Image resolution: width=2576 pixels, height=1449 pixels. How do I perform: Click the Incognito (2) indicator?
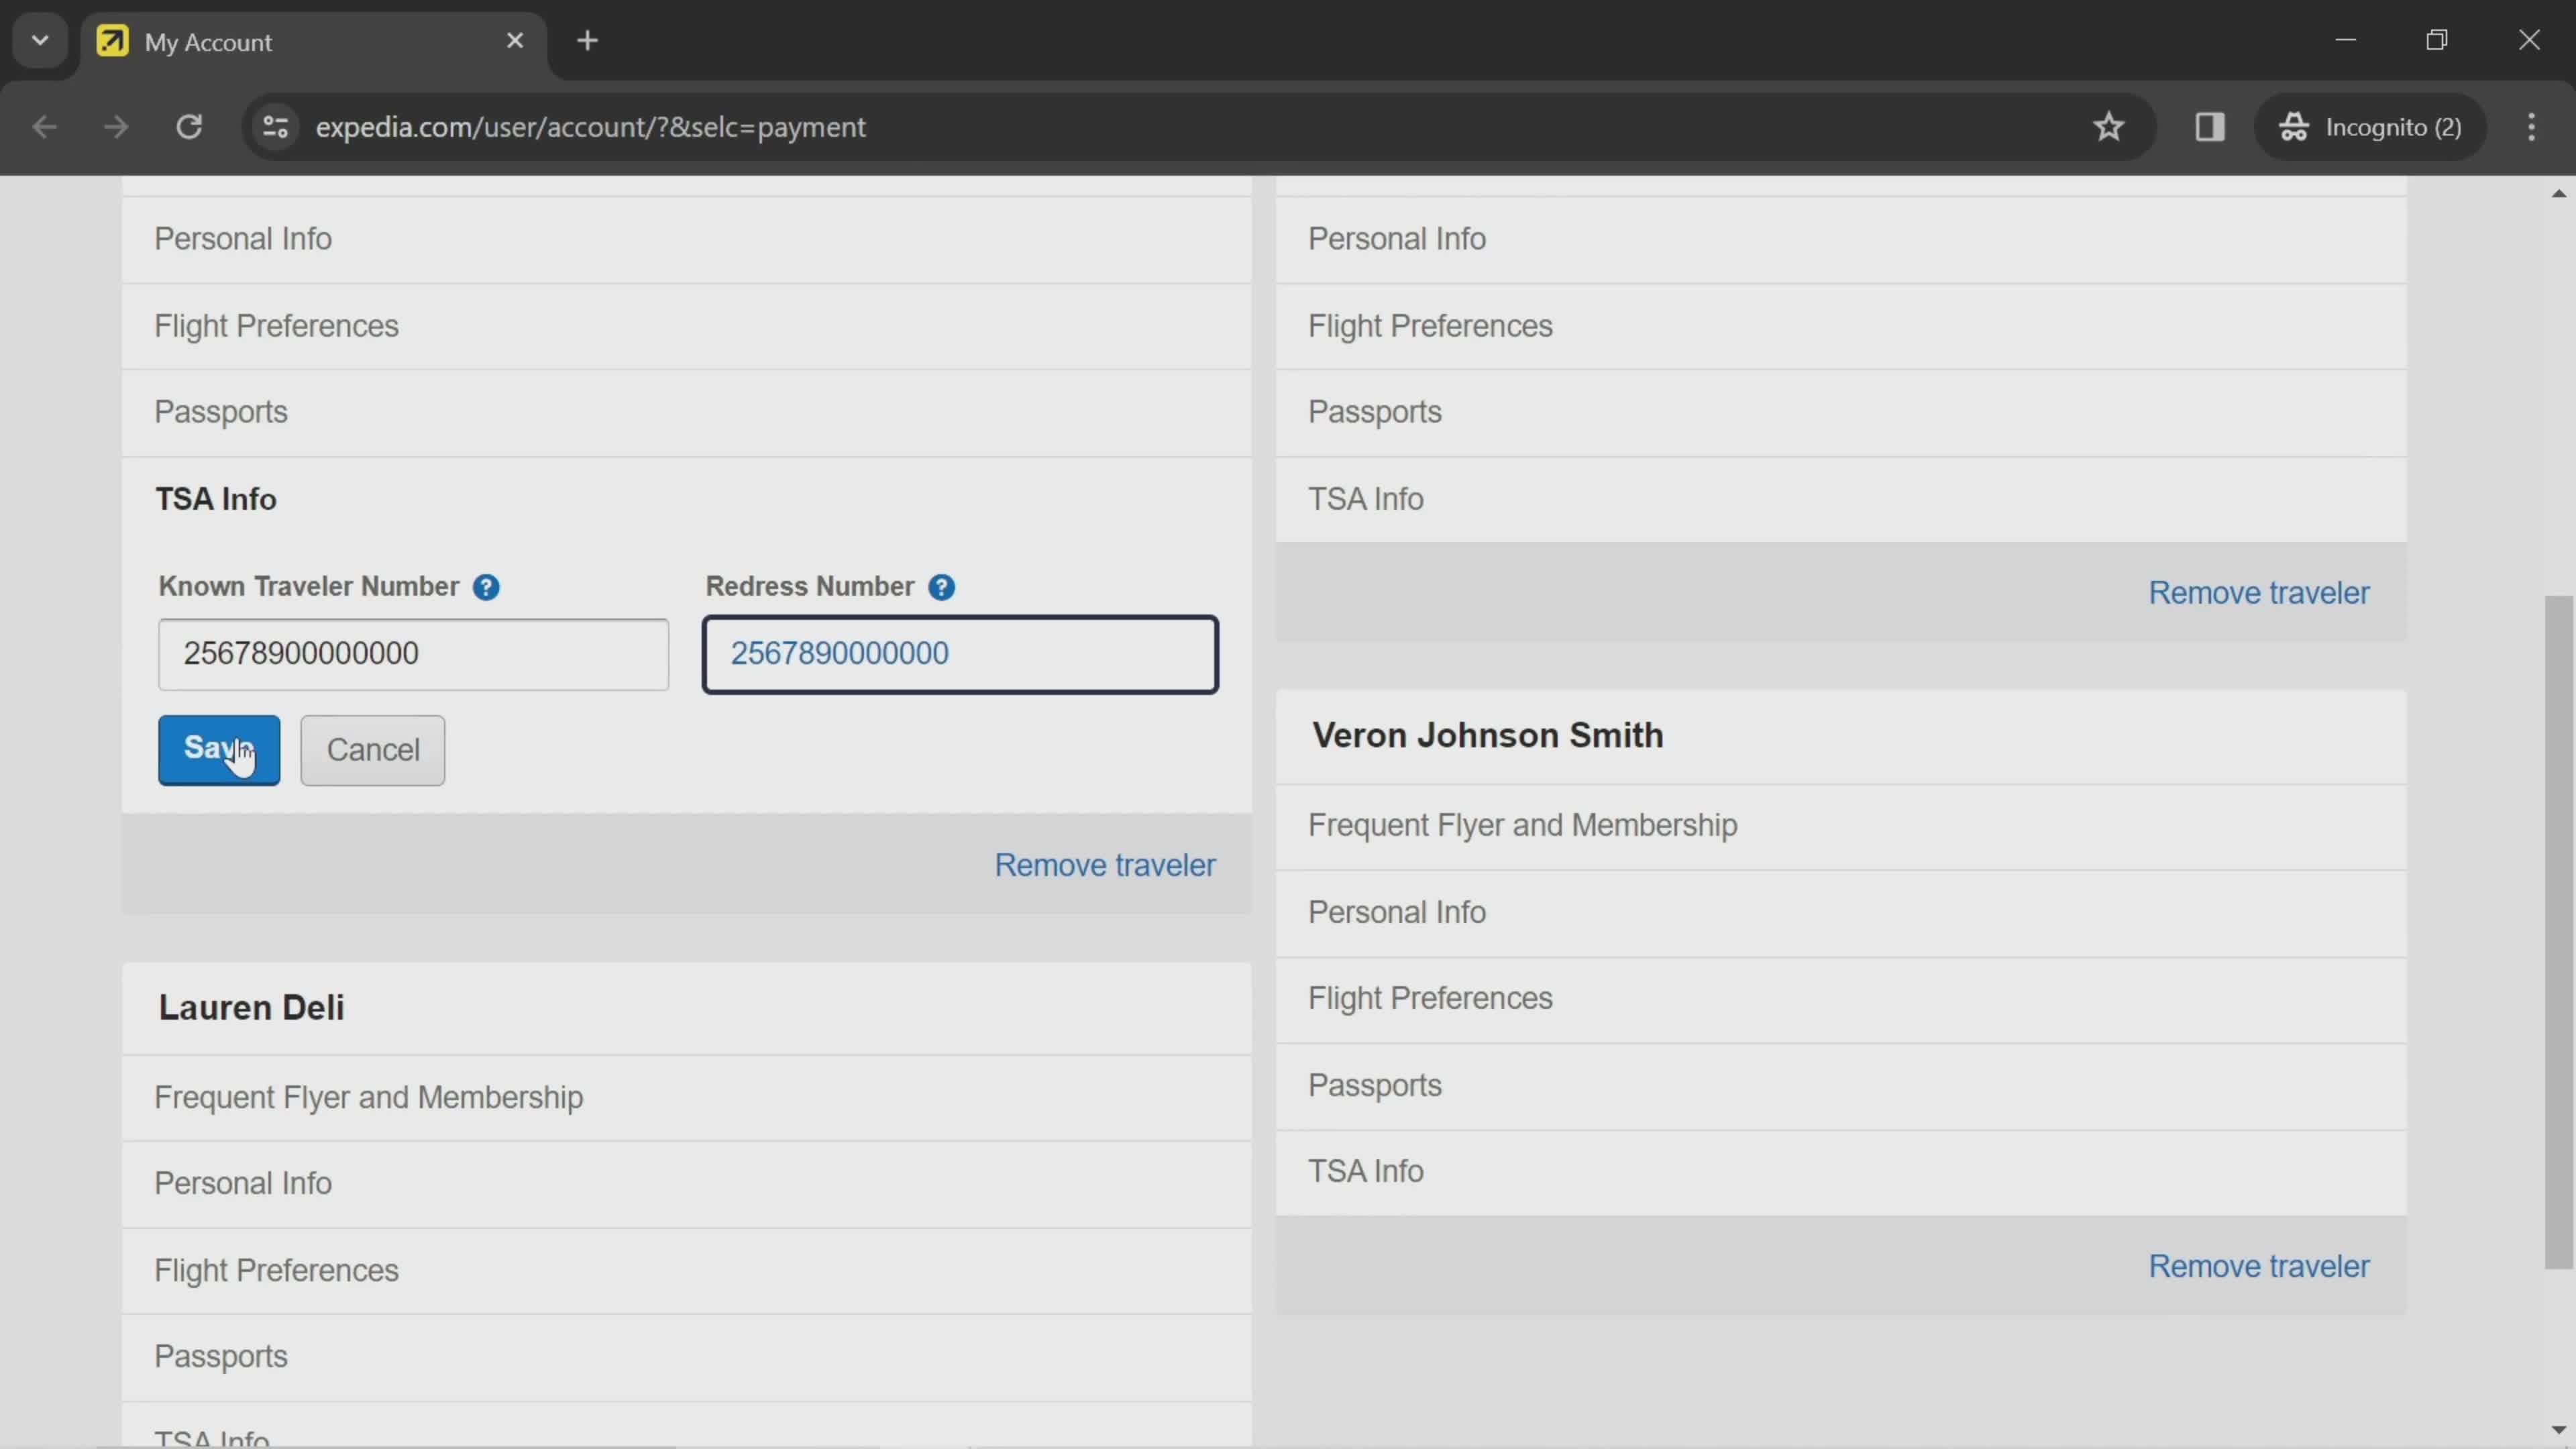[x=2370, y=127]
